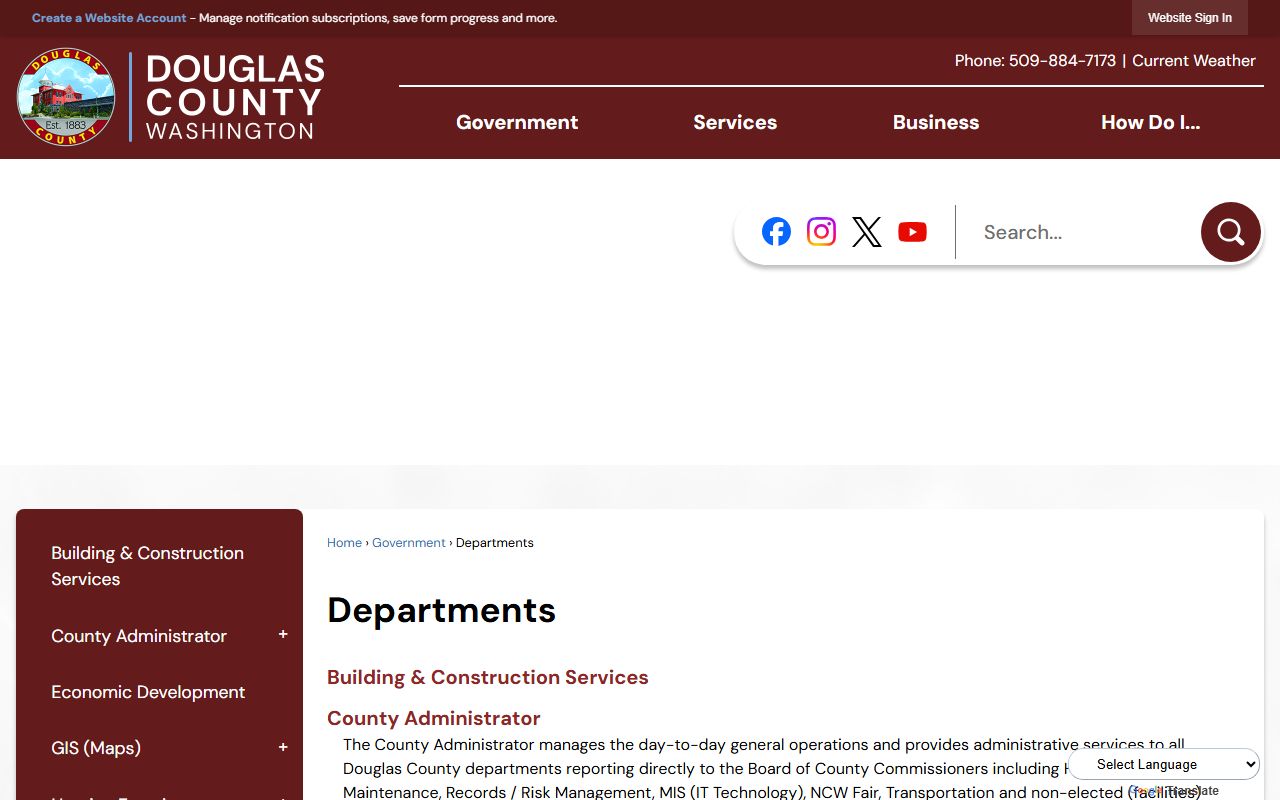Screen dimensions: 1280x800
Task: Open the X (Twitter) social icon
Action: [x=867, y=232]
